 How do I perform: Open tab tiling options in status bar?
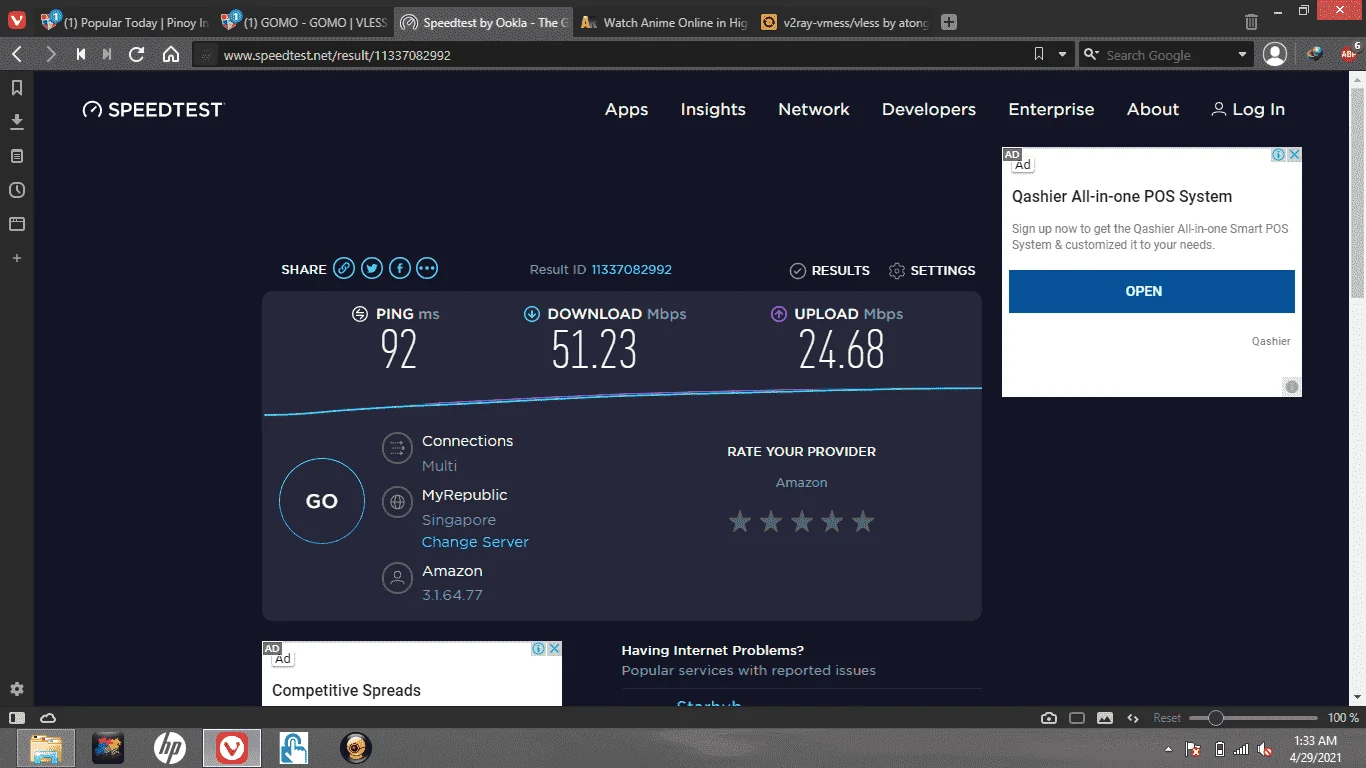click(1077, 718)
